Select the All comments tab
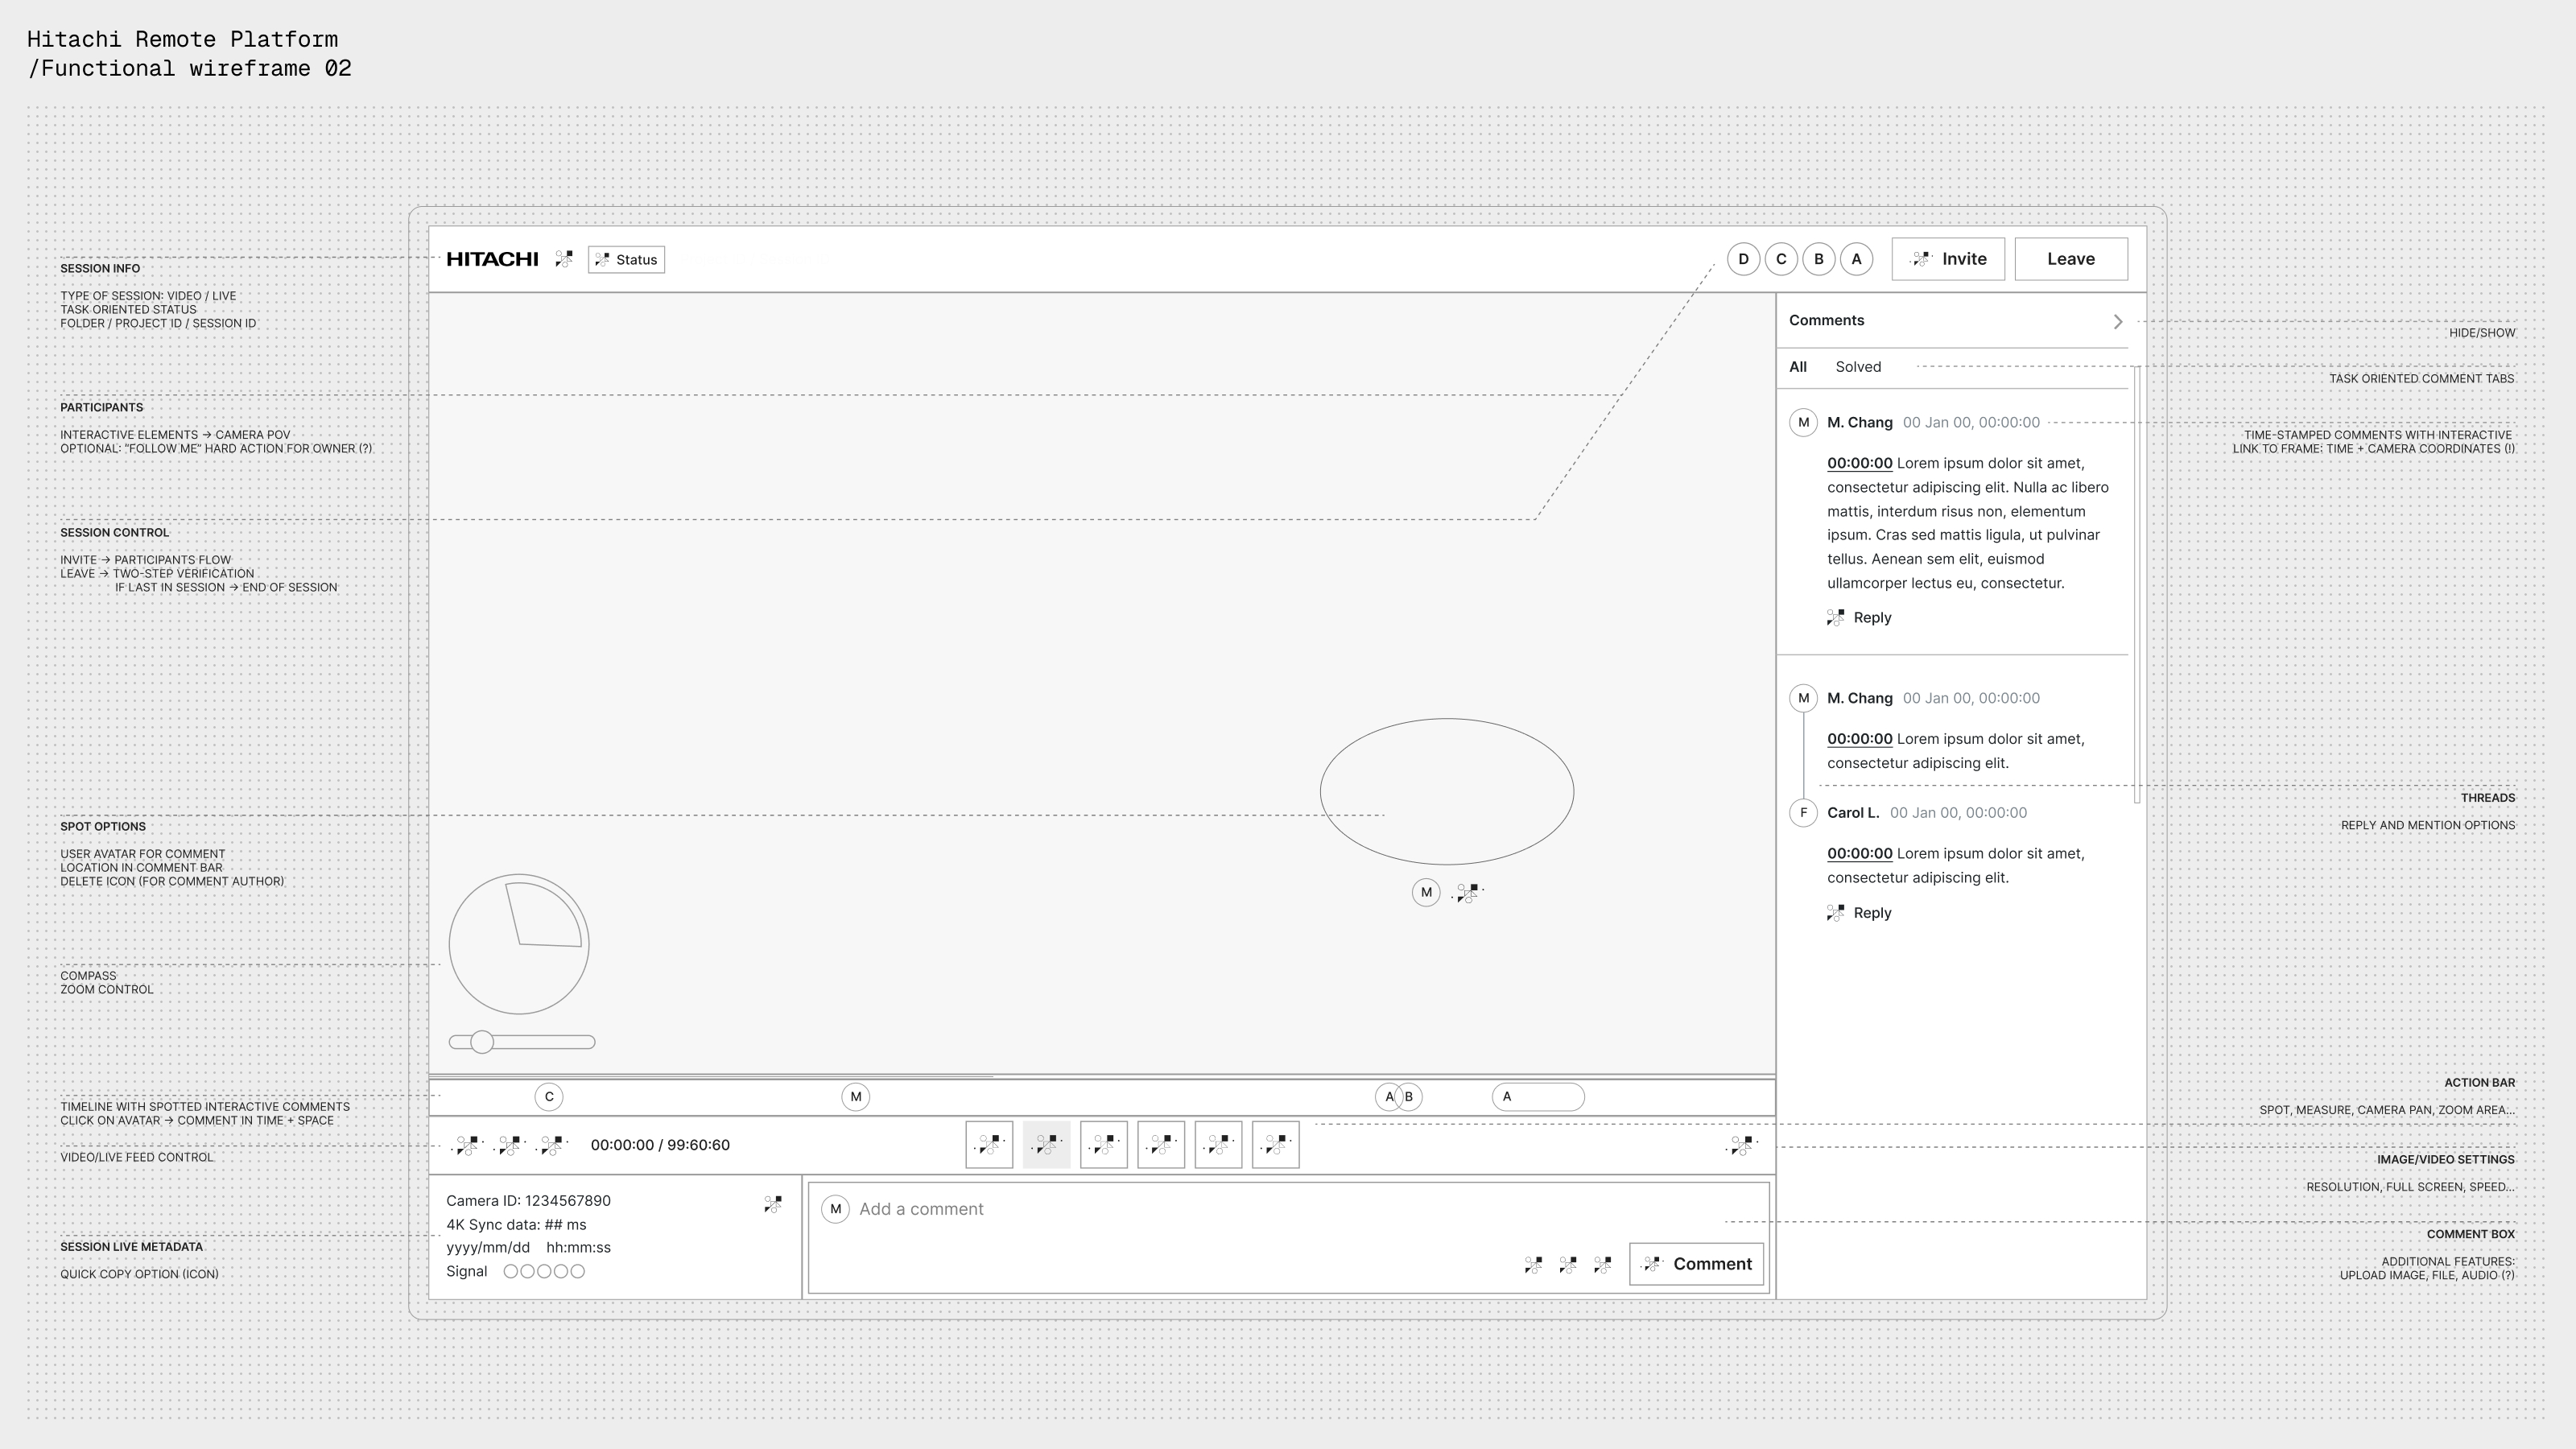2576x1449 pixels. coord(1797,367)
